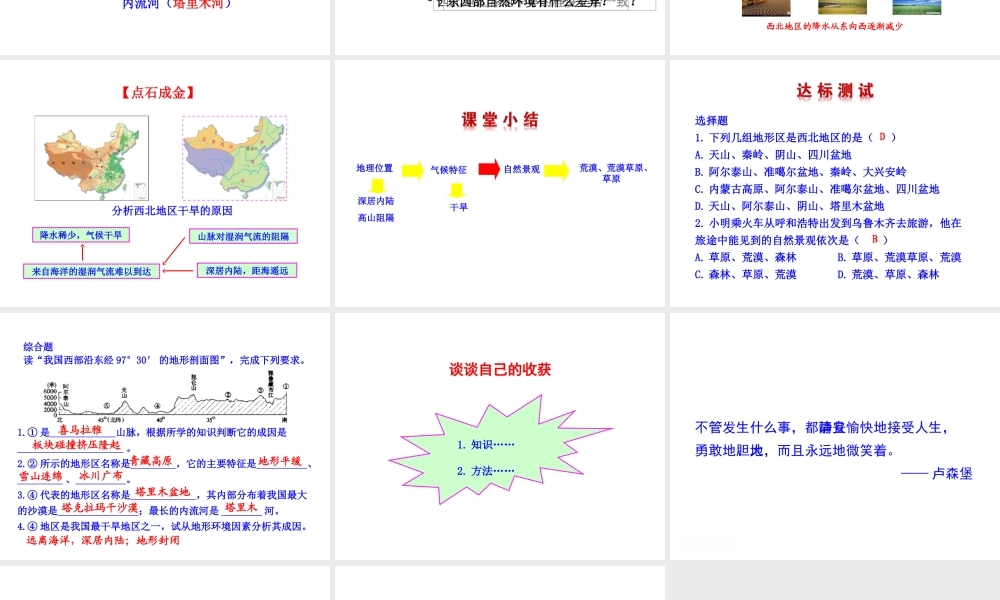Click red answer 远离海洋，深居内陆；地形封闭
The width and height of the screenshot is (1000, 600).
tap(103, 541)
